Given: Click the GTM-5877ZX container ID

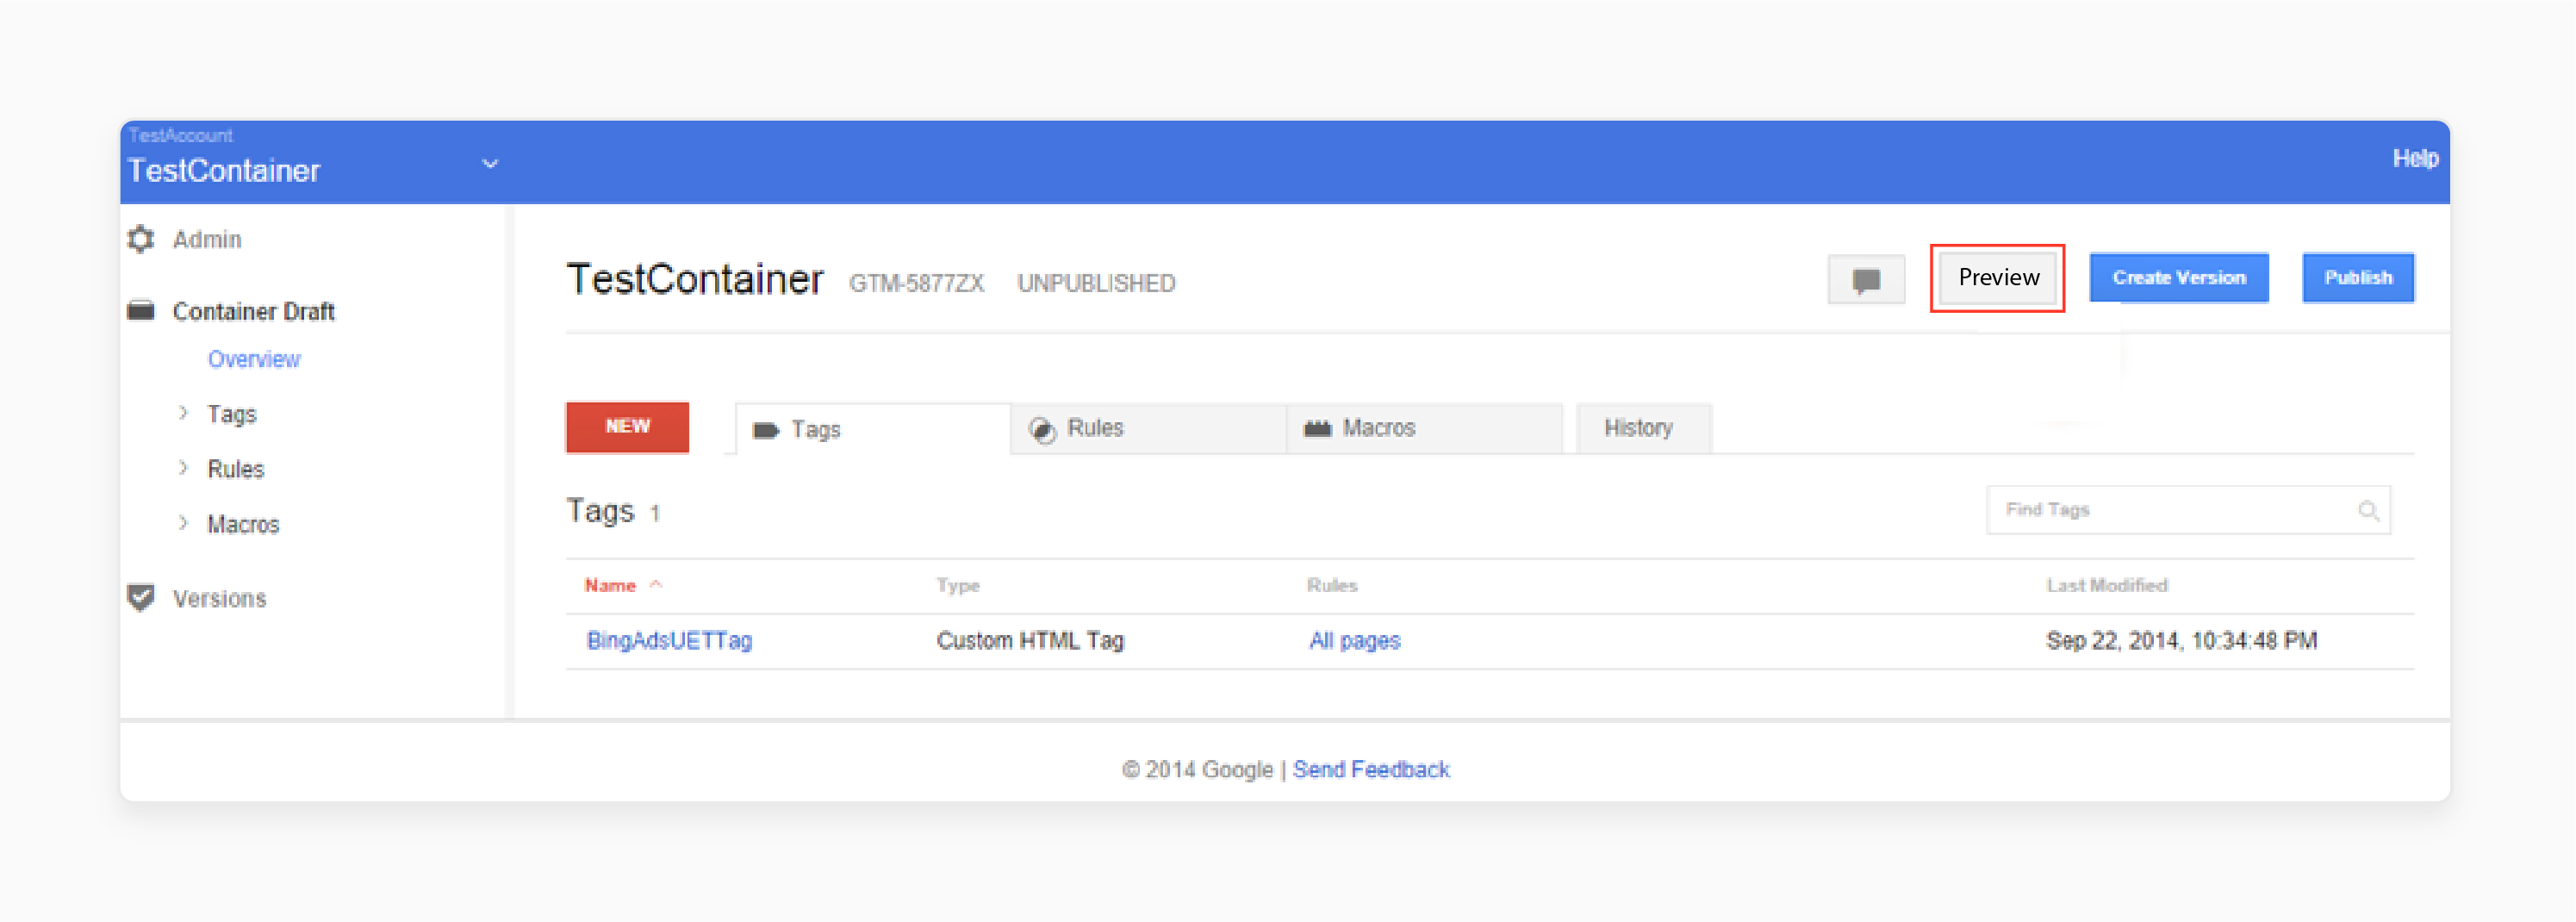Looking at the screenshot, I should point(916,283).
